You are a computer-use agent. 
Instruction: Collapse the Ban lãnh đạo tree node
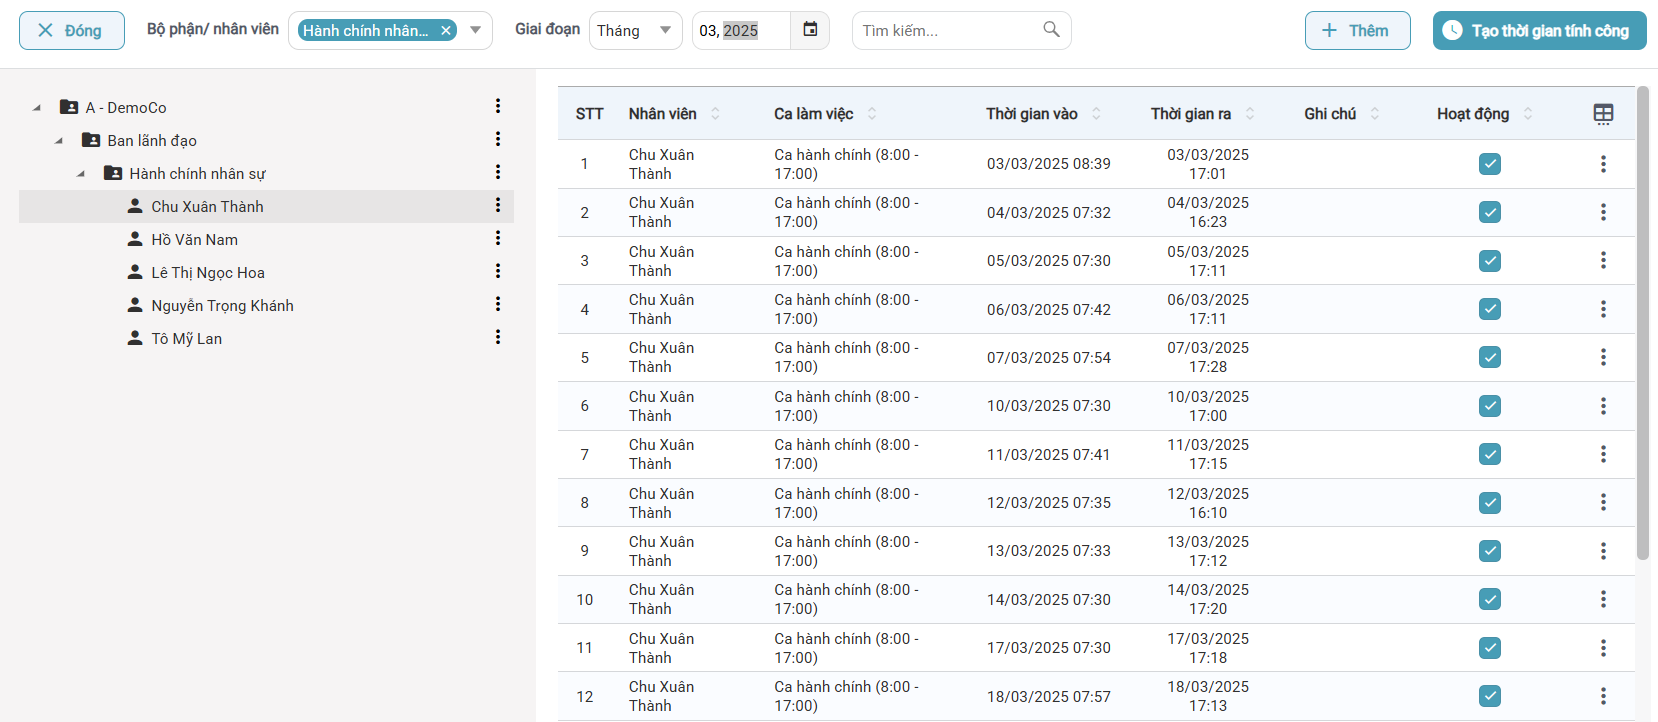59,141
